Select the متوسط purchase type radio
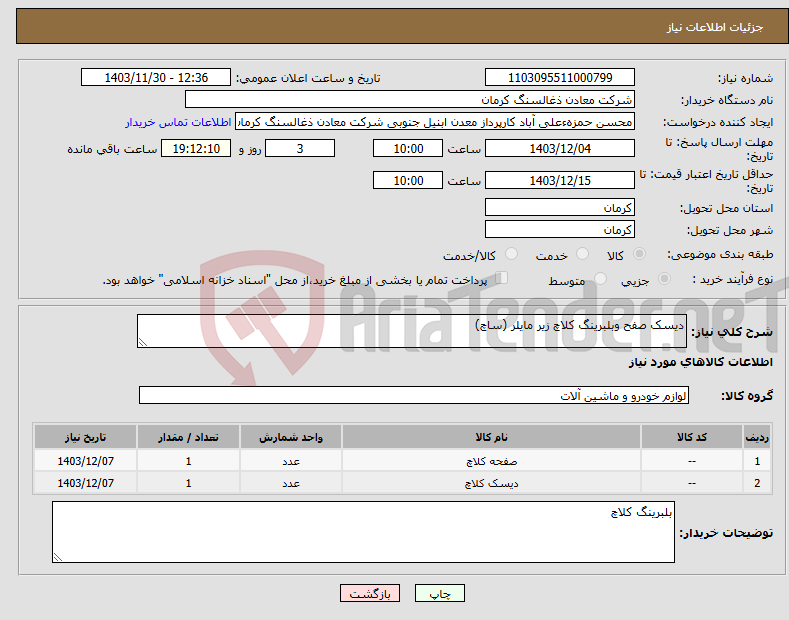Screen dimensions: 789x620 tap(600, 278)
